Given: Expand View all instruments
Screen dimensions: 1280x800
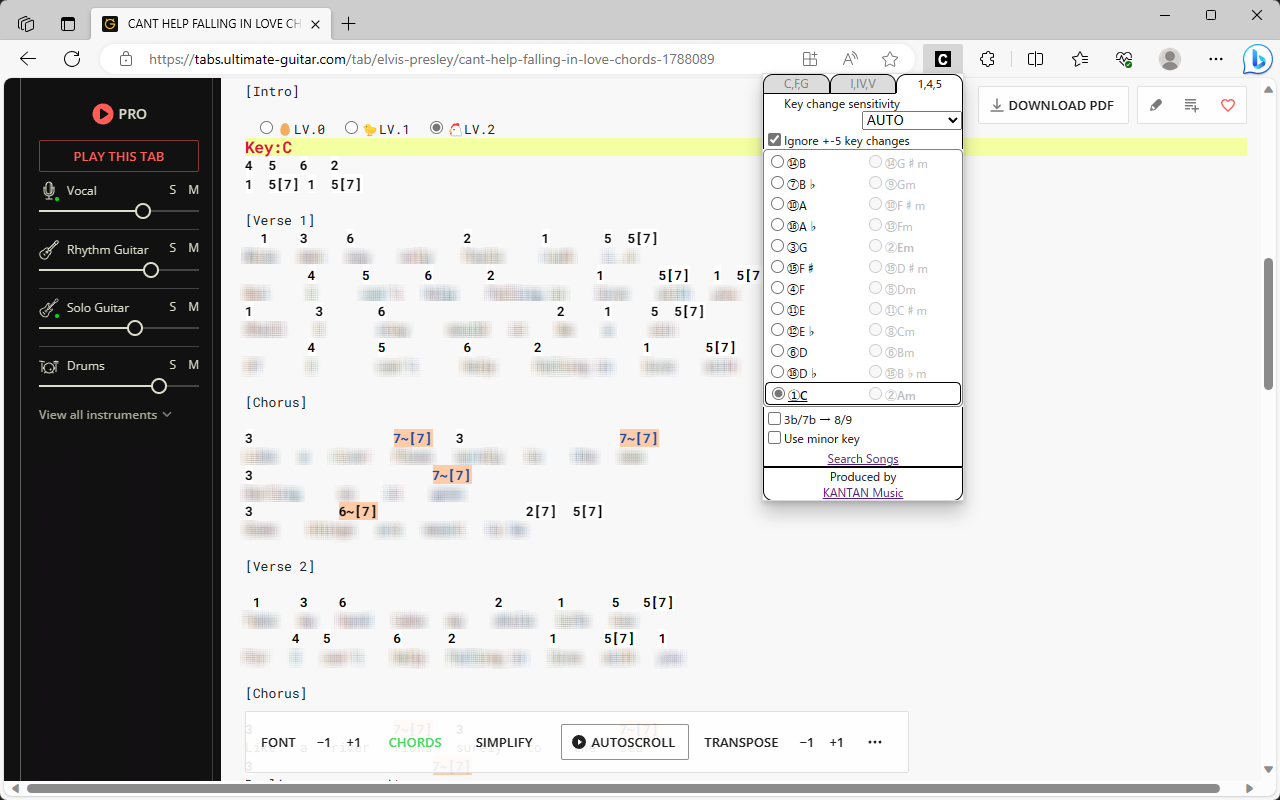Looking at the screenshot, I should pyautogui.click(x=105, y=414).
